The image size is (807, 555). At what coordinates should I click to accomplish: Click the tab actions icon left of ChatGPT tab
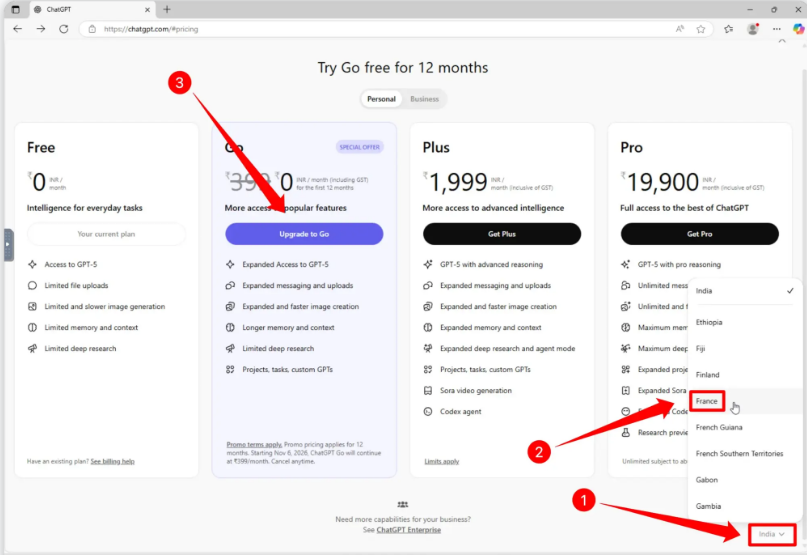[x=15, y=9]
